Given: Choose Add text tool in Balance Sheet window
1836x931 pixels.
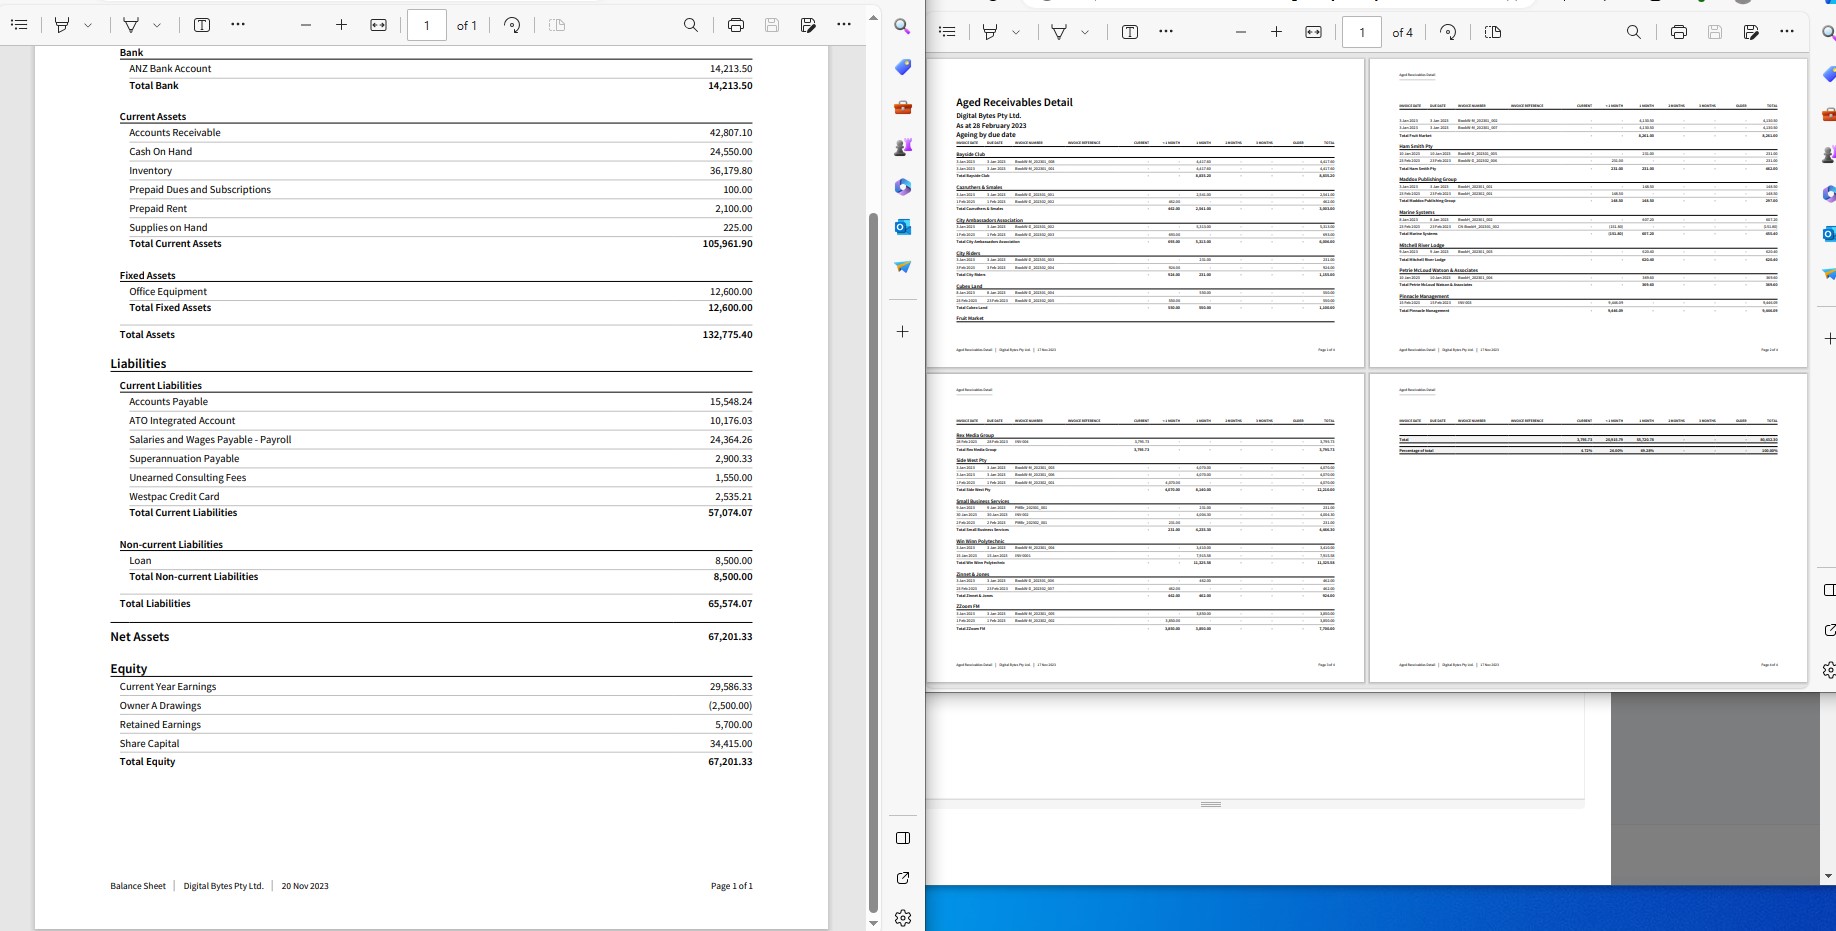Looking at the screenshot, I should tap(202, 25).
